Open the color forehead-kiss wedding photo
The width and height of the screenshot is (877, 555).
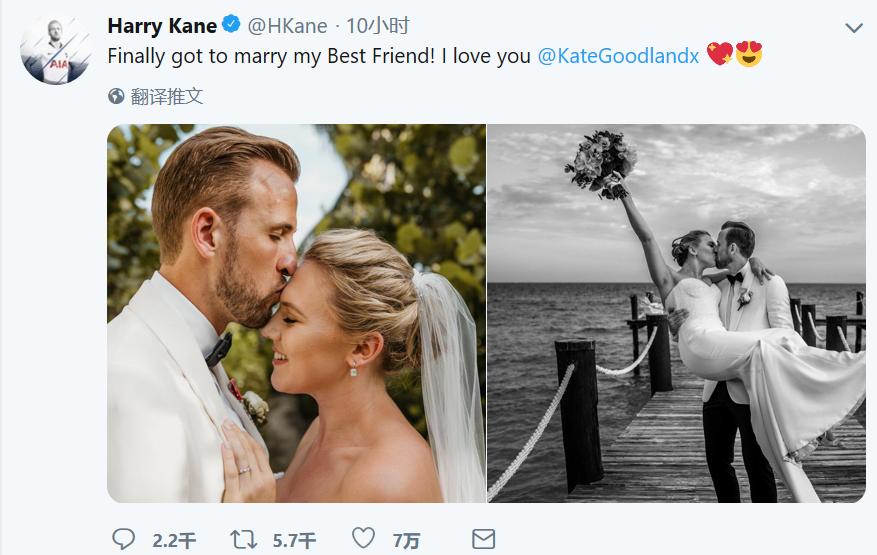(x=296, y=313)
